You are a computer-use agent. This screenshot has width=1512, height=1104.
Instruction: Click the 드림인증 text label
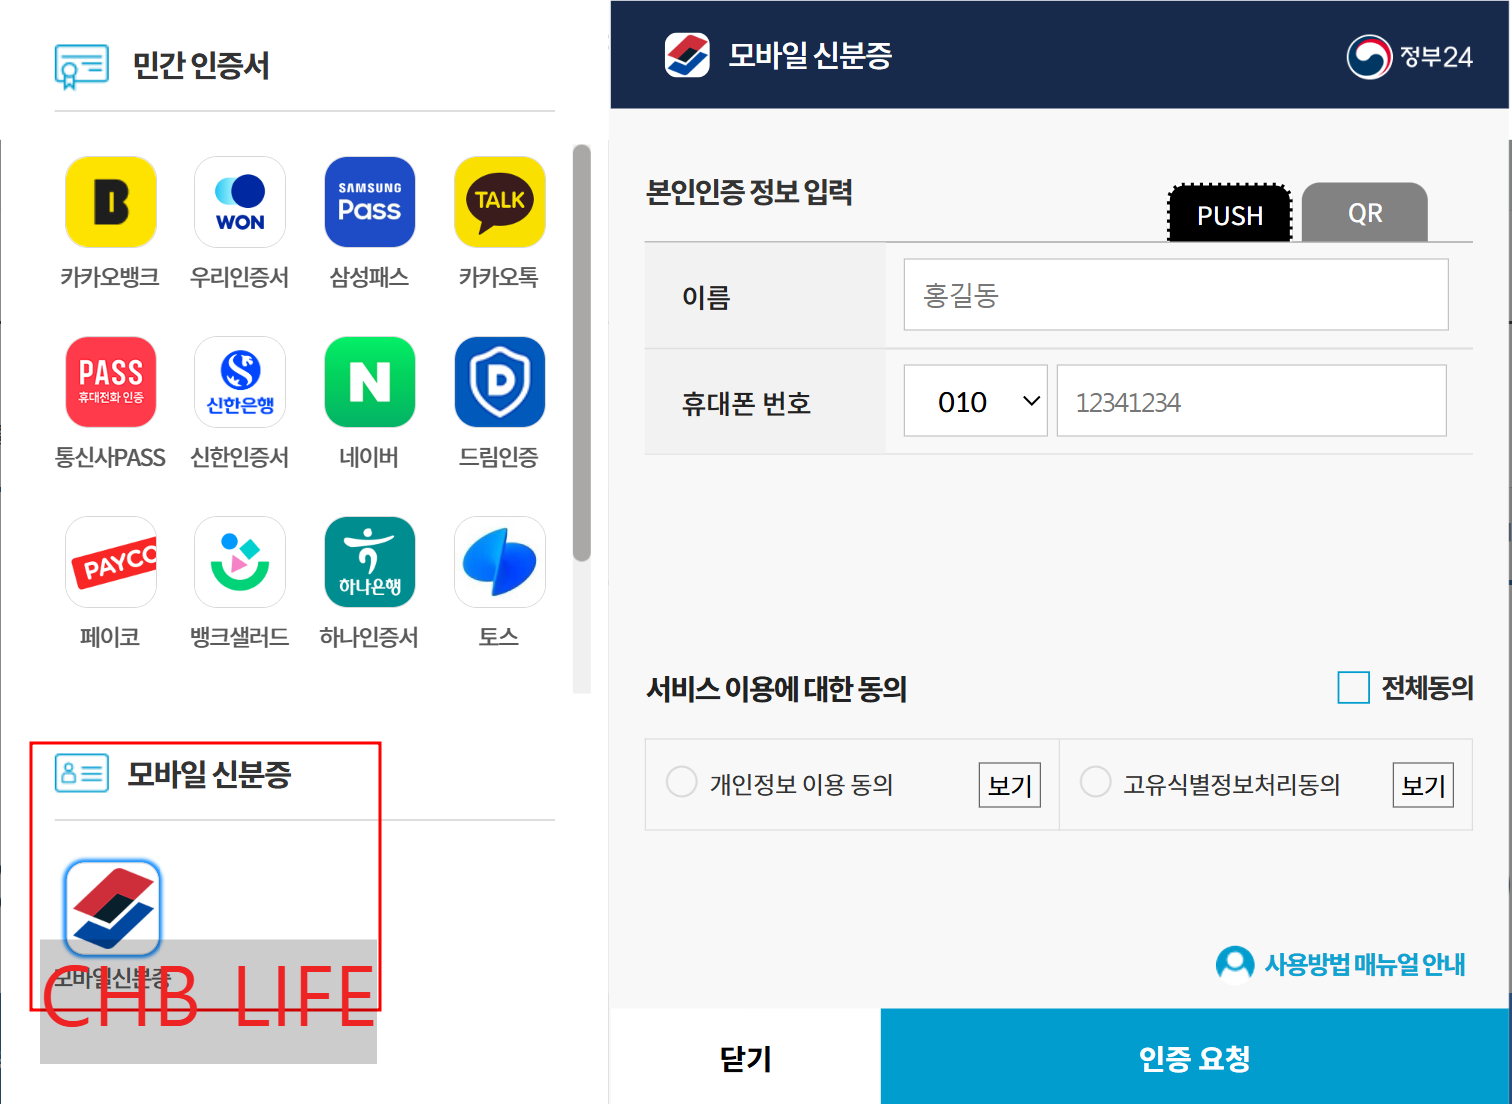499,457
